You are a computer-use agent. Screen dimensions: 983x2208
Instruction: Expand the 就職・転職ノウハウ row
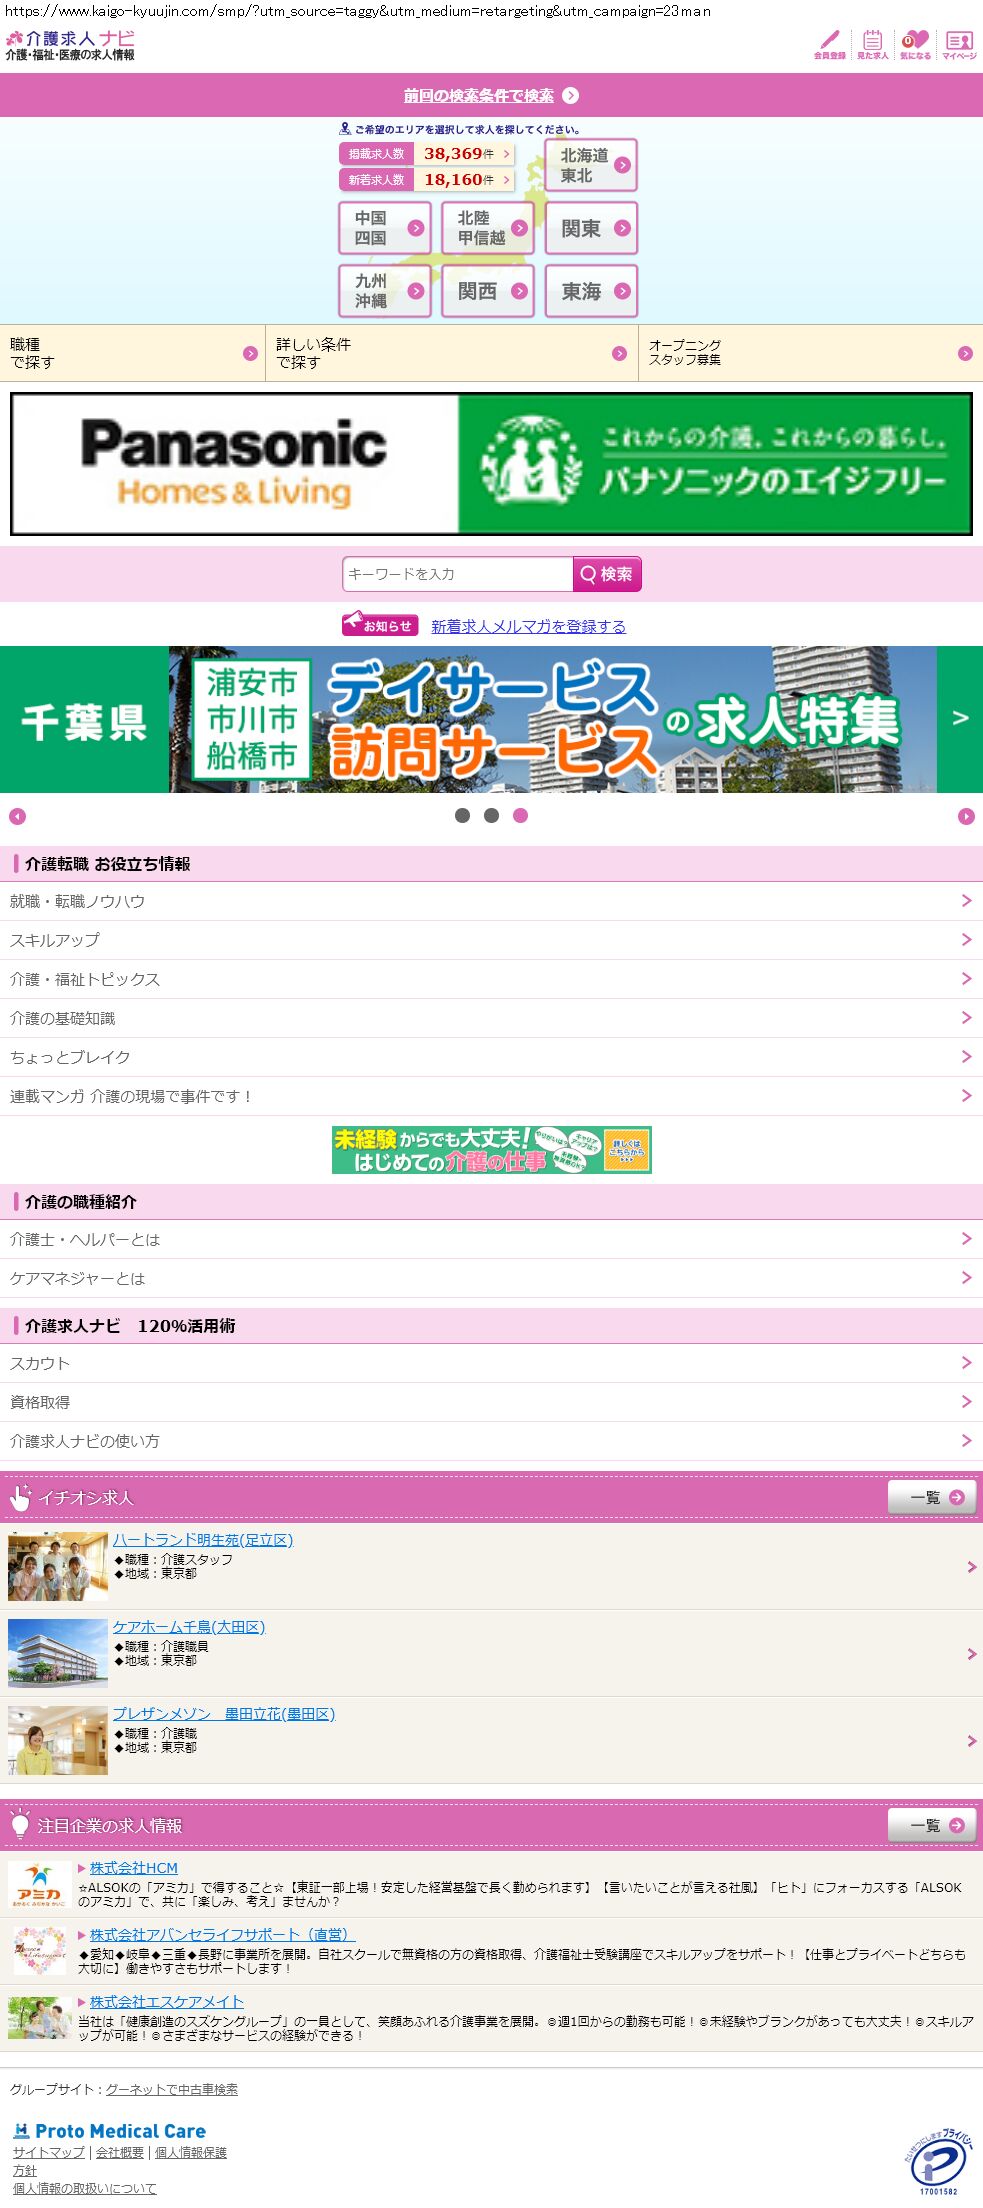point(491,901)
